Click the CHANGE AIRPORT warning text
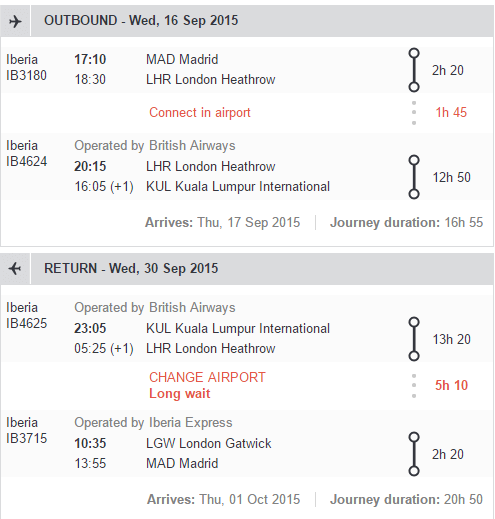The height and width of the screenshot is (519, 495). point(207,377)
